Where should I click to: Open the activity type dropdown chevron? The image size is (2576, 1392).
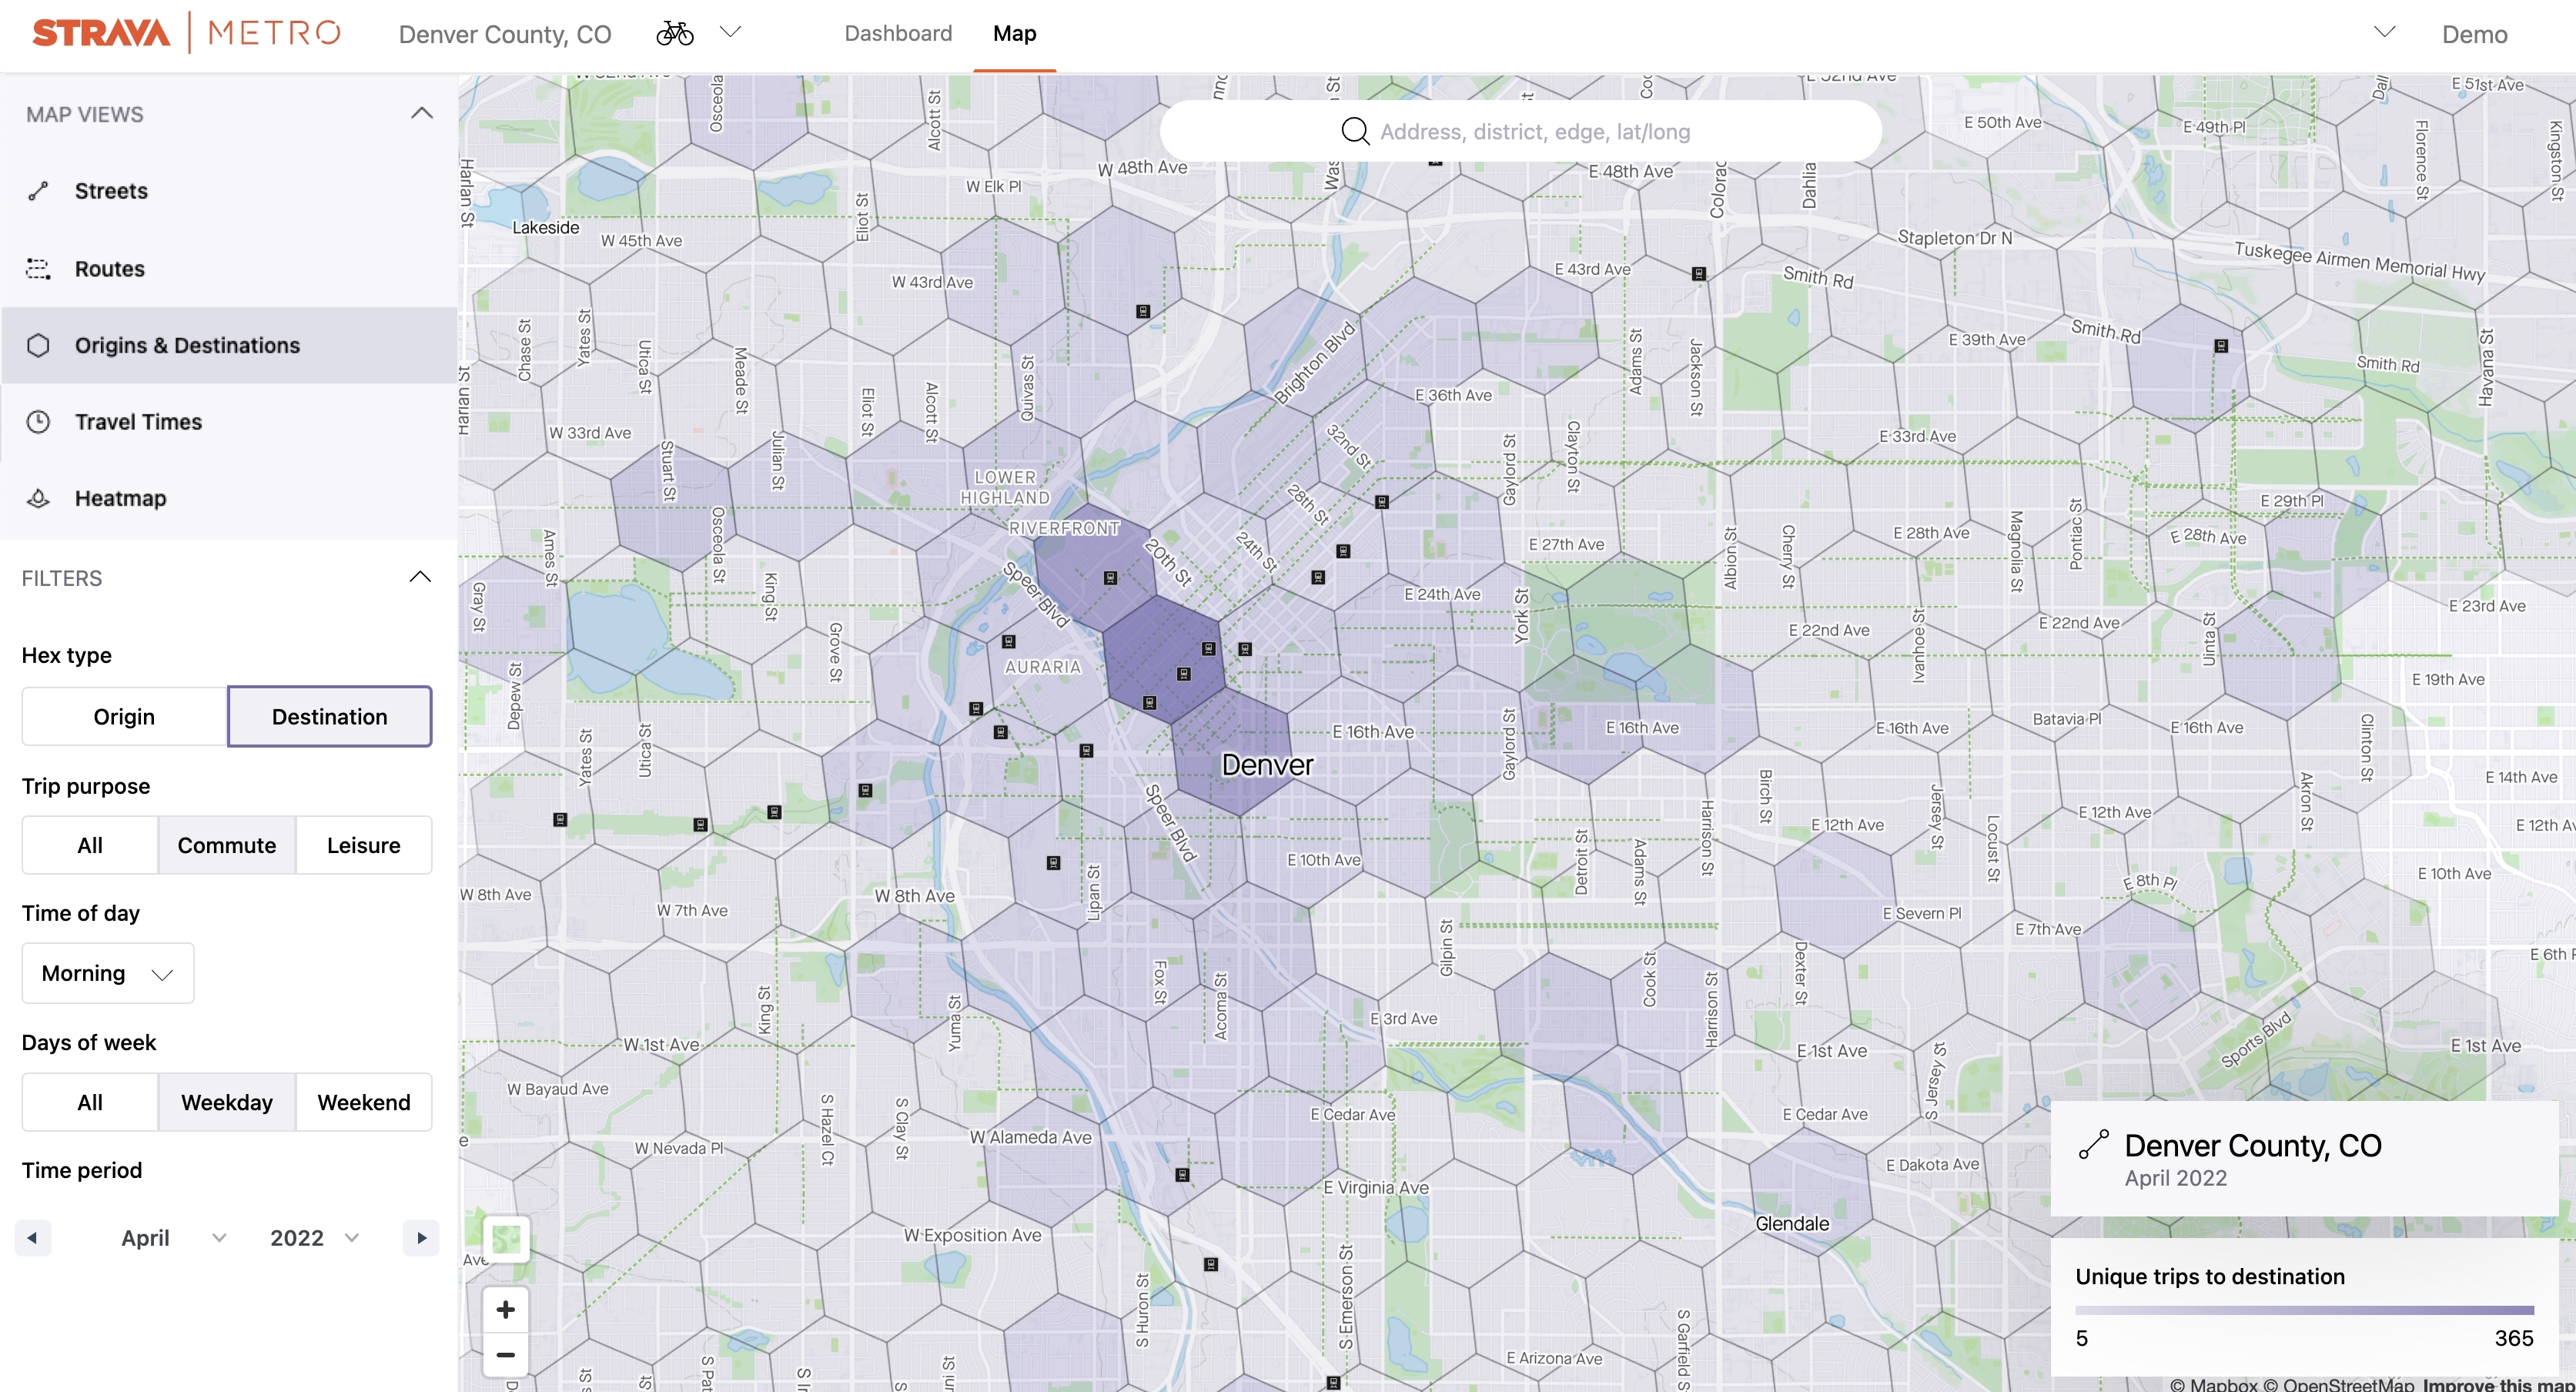pos(731,32)
